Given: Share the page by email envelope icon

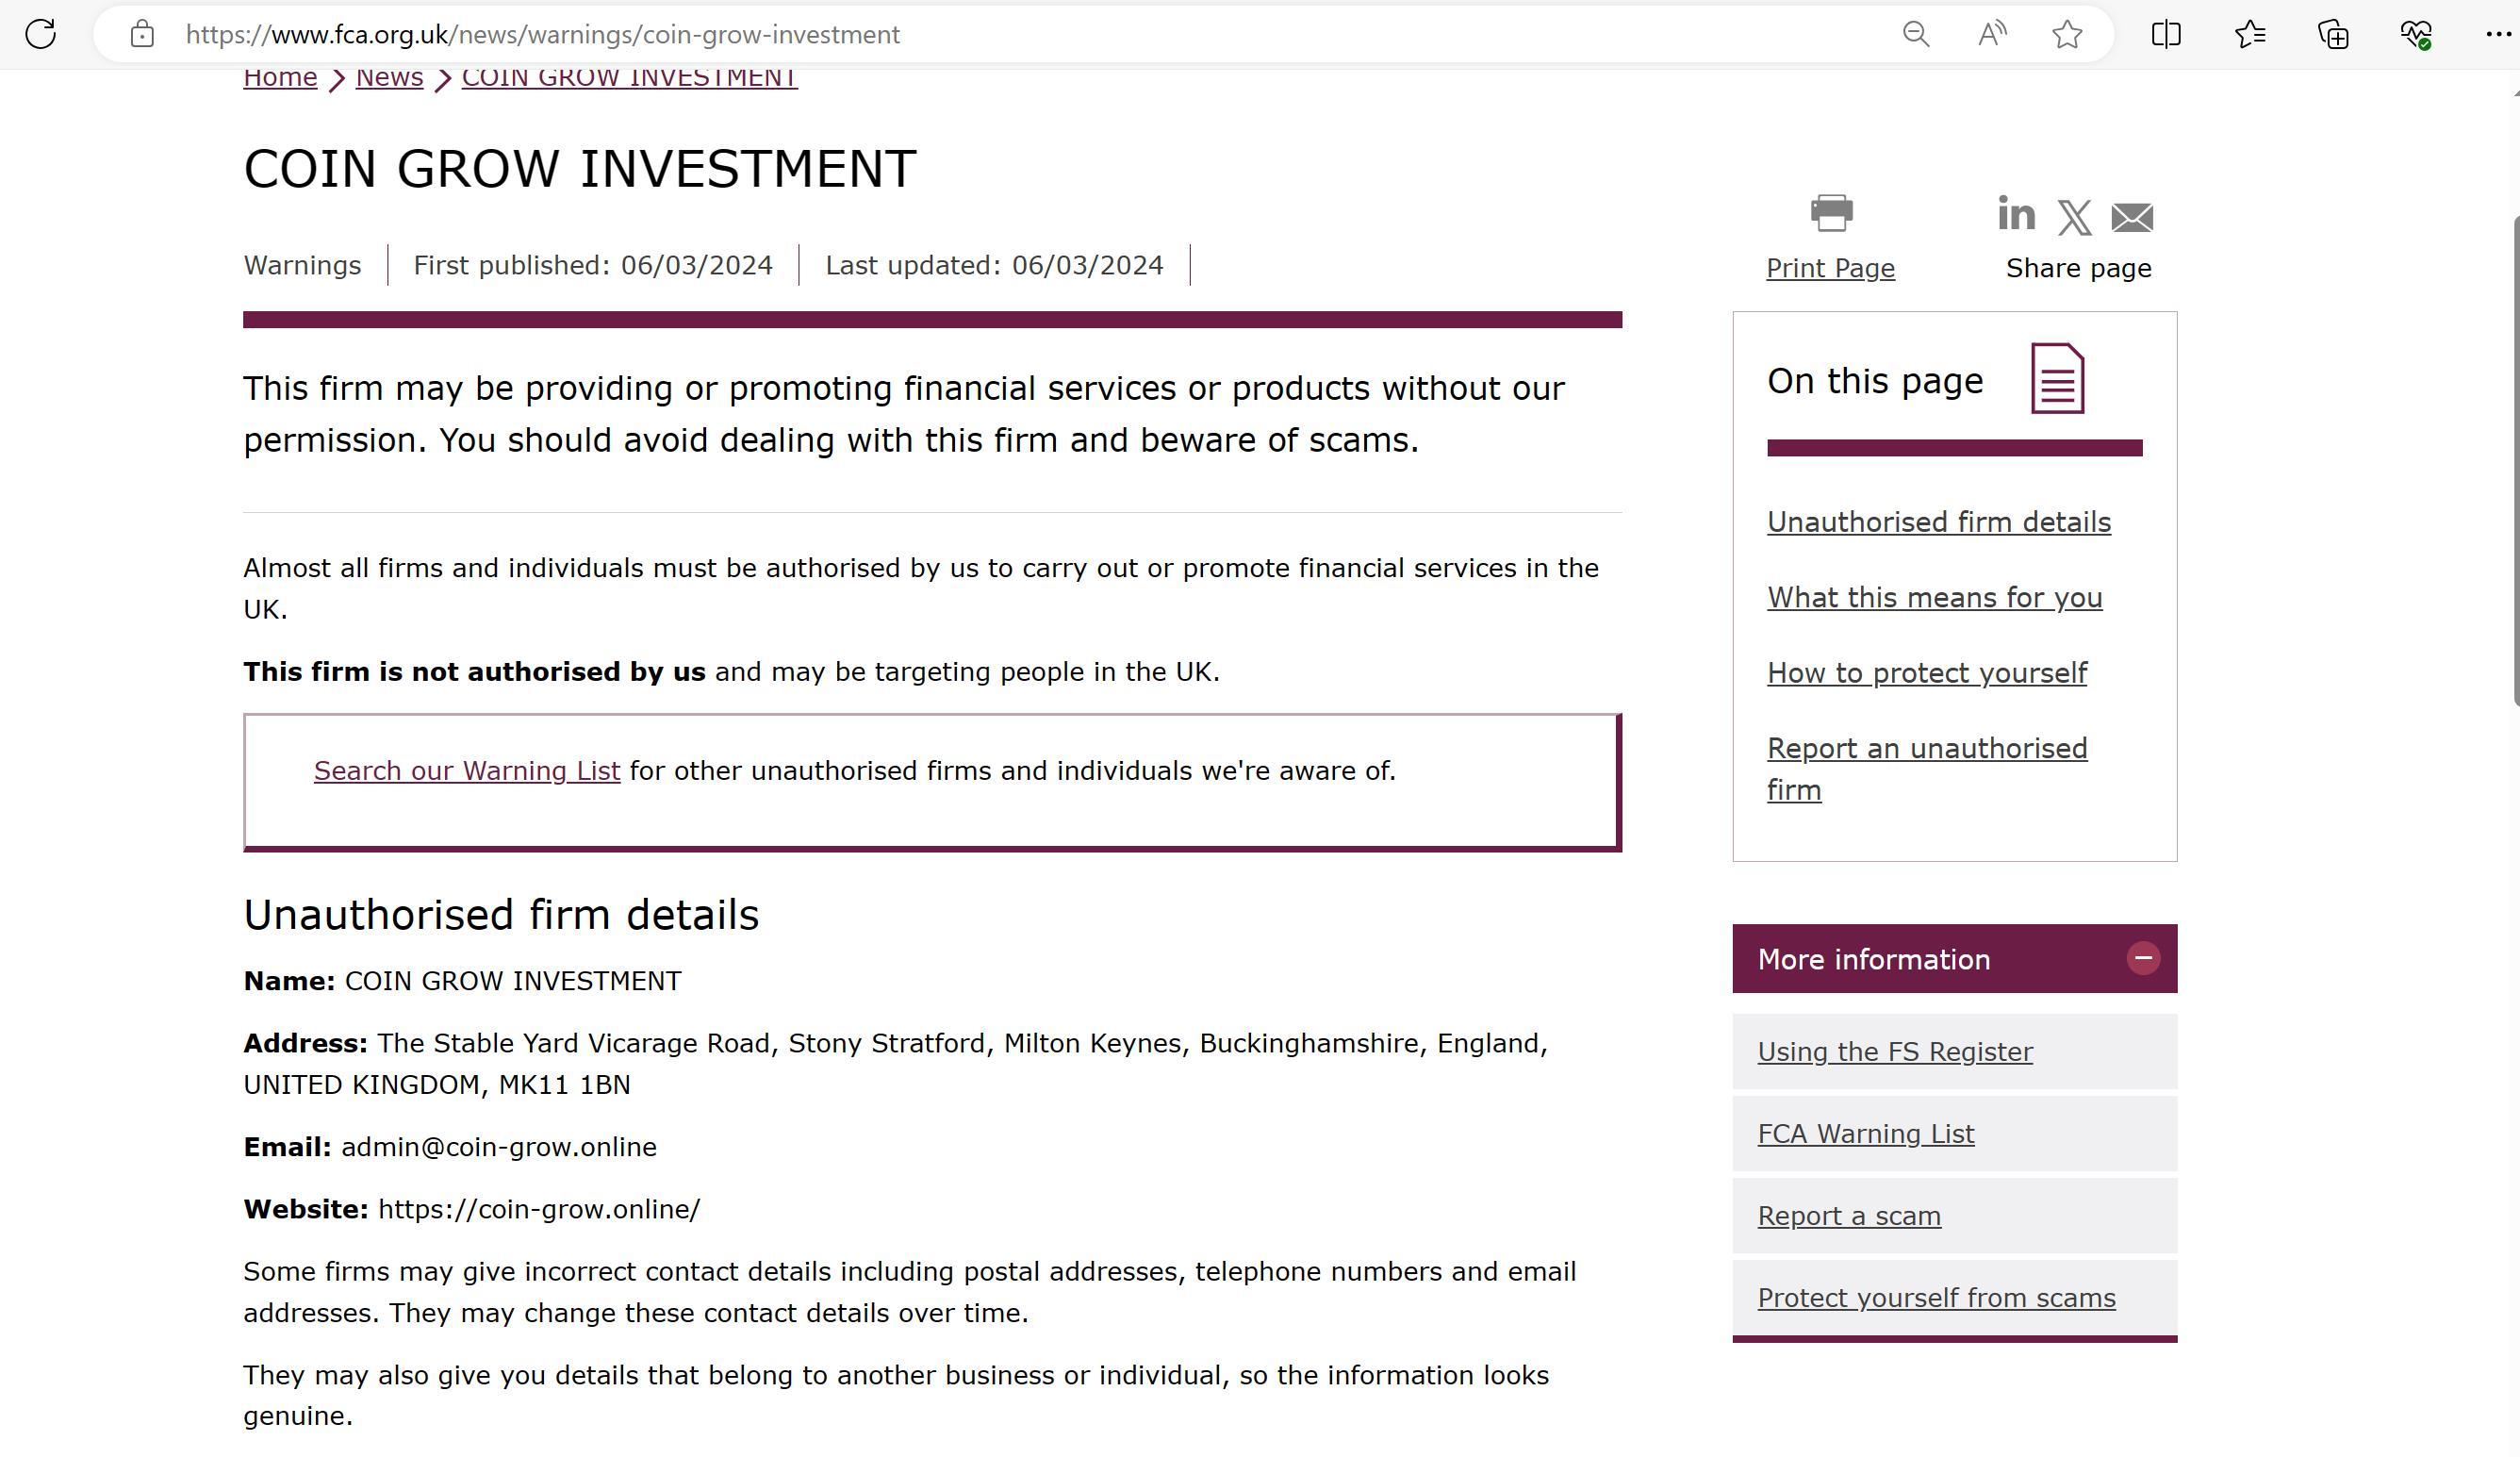Looking at the screenshot, I should [2132, 217].
